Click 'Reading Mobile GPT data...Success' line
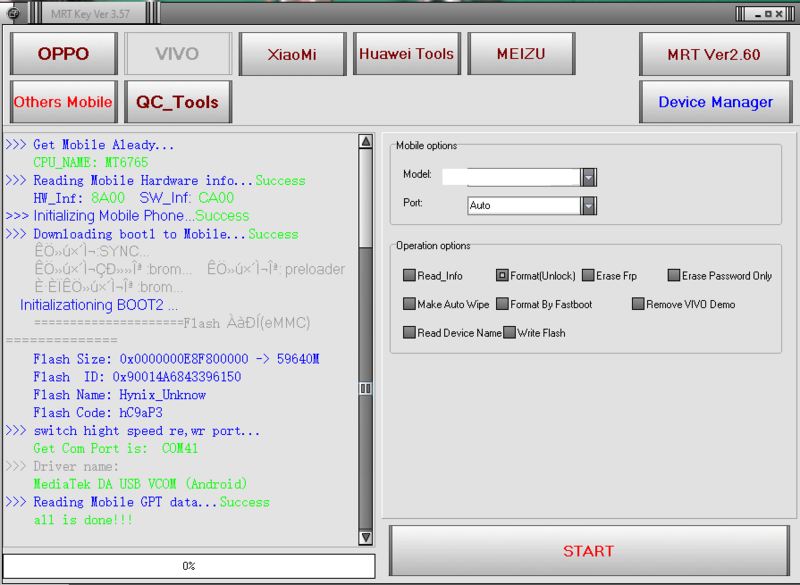This screenshot has height=585, width=800. coord(137,502)
